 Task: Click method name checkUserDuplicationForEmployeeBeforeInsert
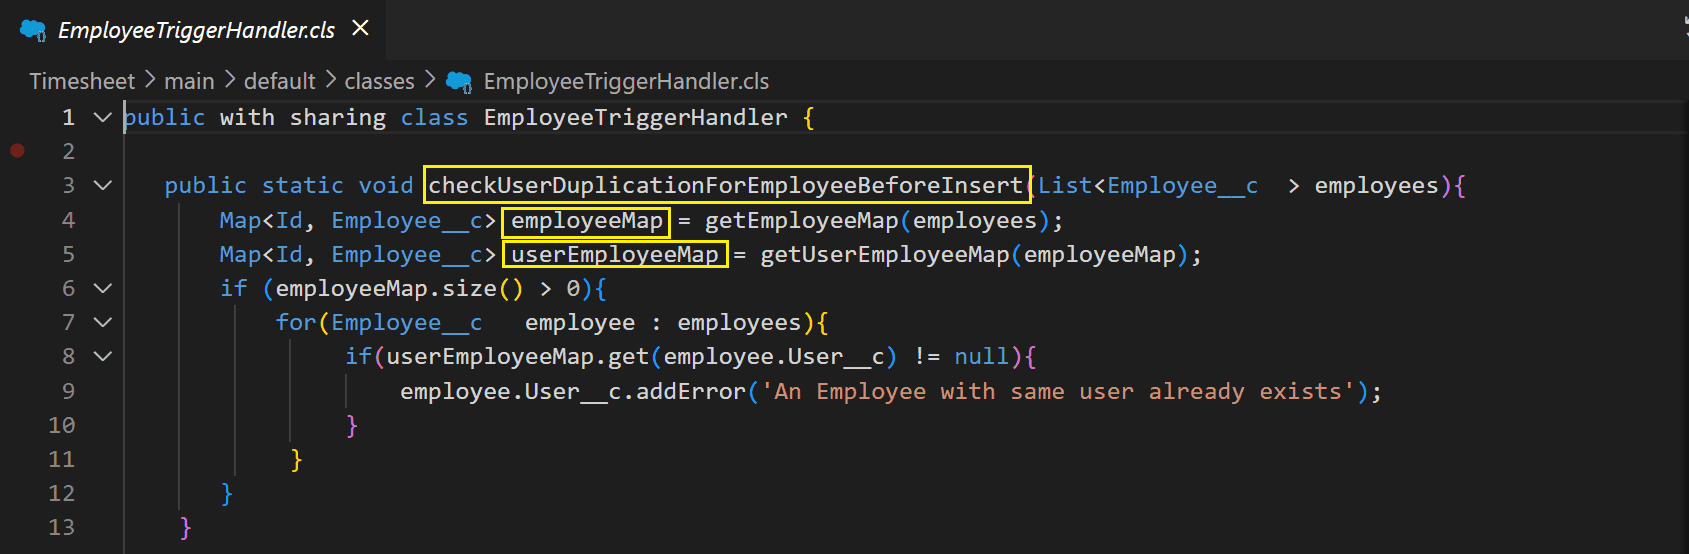[726, 185]
